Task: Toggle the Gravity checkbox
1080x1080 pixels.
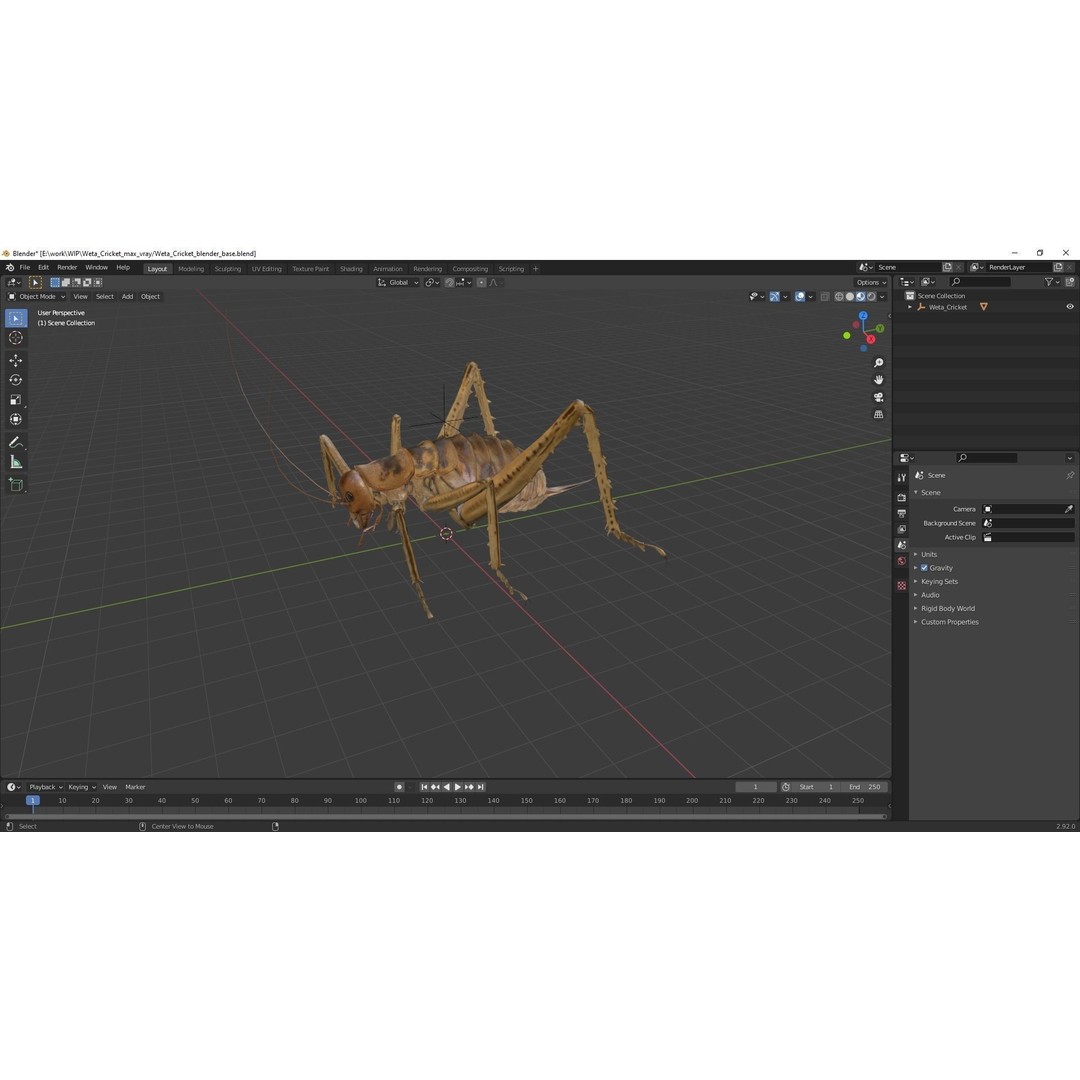Action: [924, 568]
